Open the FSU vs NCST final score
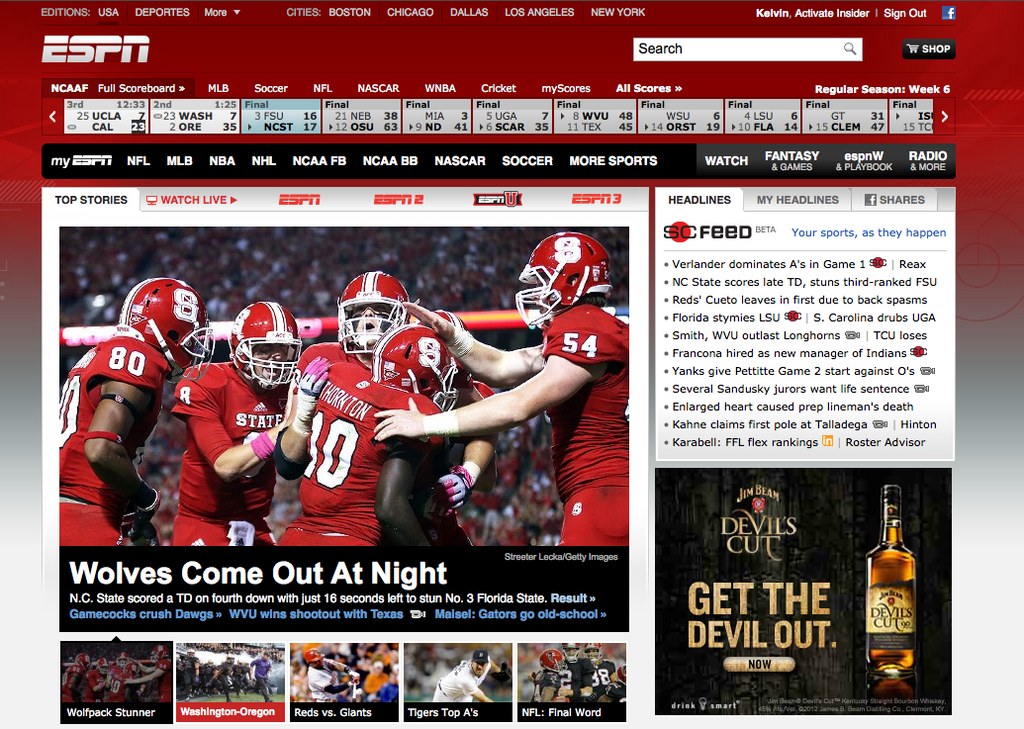This screenshot has height=729, width=1024. coord(281,116)
